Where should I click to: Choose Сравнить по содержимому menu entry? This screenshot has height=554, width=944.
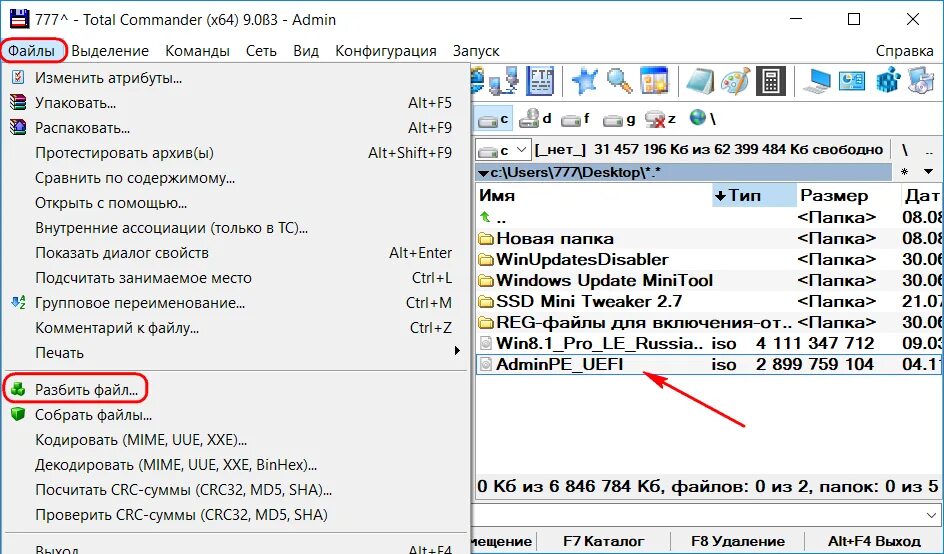235,178
